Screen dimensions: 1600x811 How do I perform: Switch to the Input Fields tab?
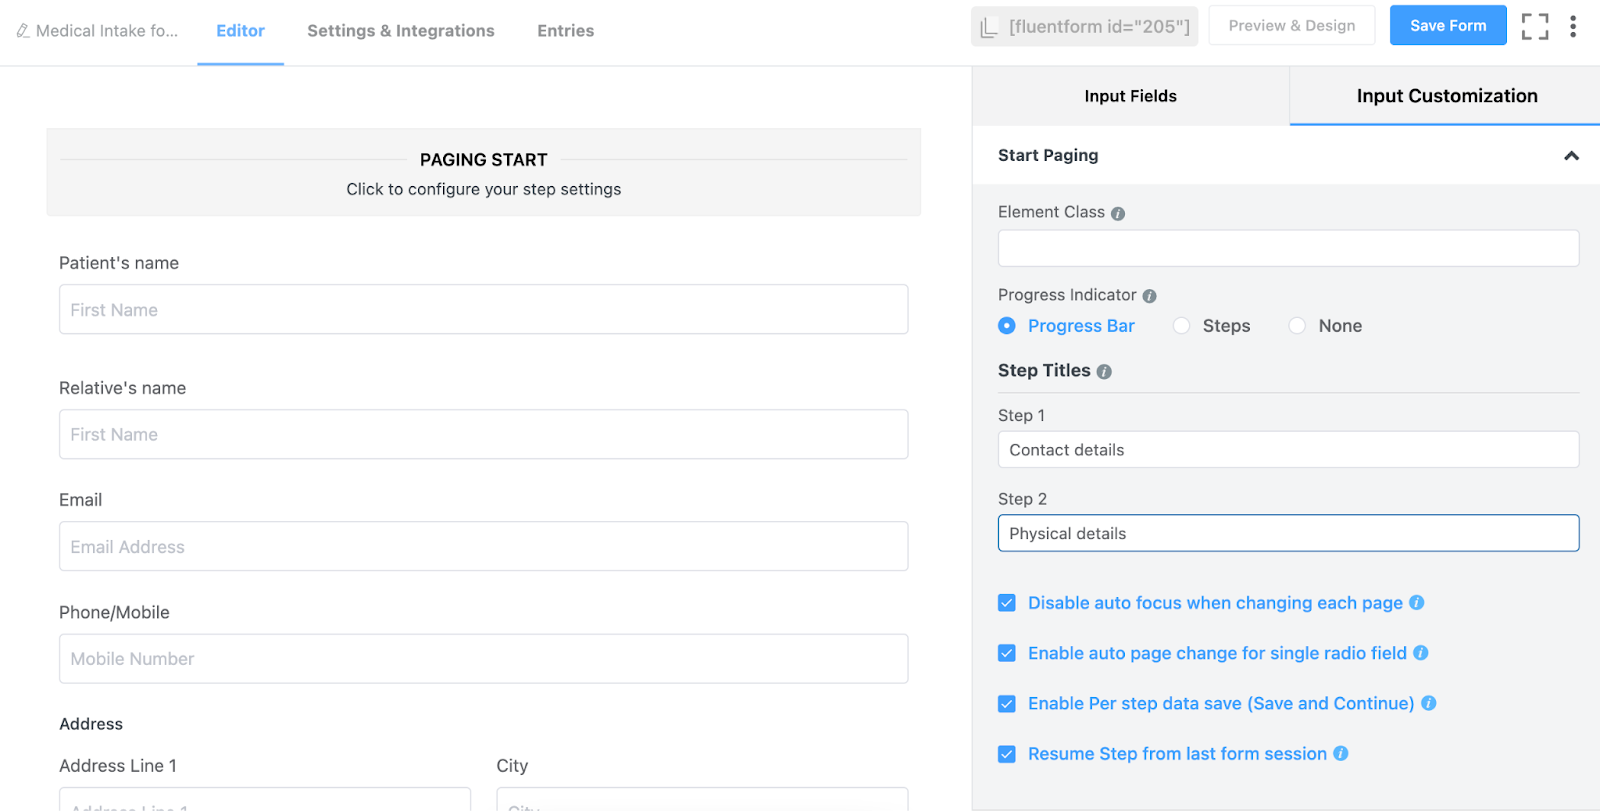[x=1130, y=96]
